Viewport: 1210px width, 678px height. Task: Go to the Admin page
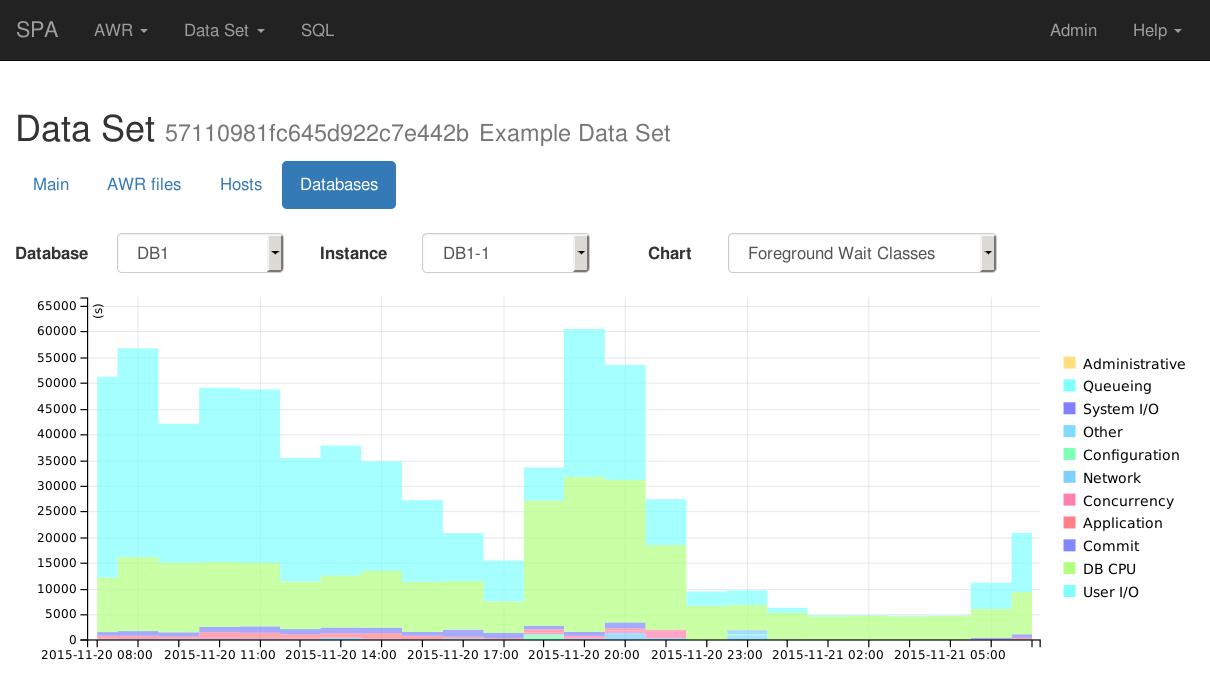tap(1073, 30)
